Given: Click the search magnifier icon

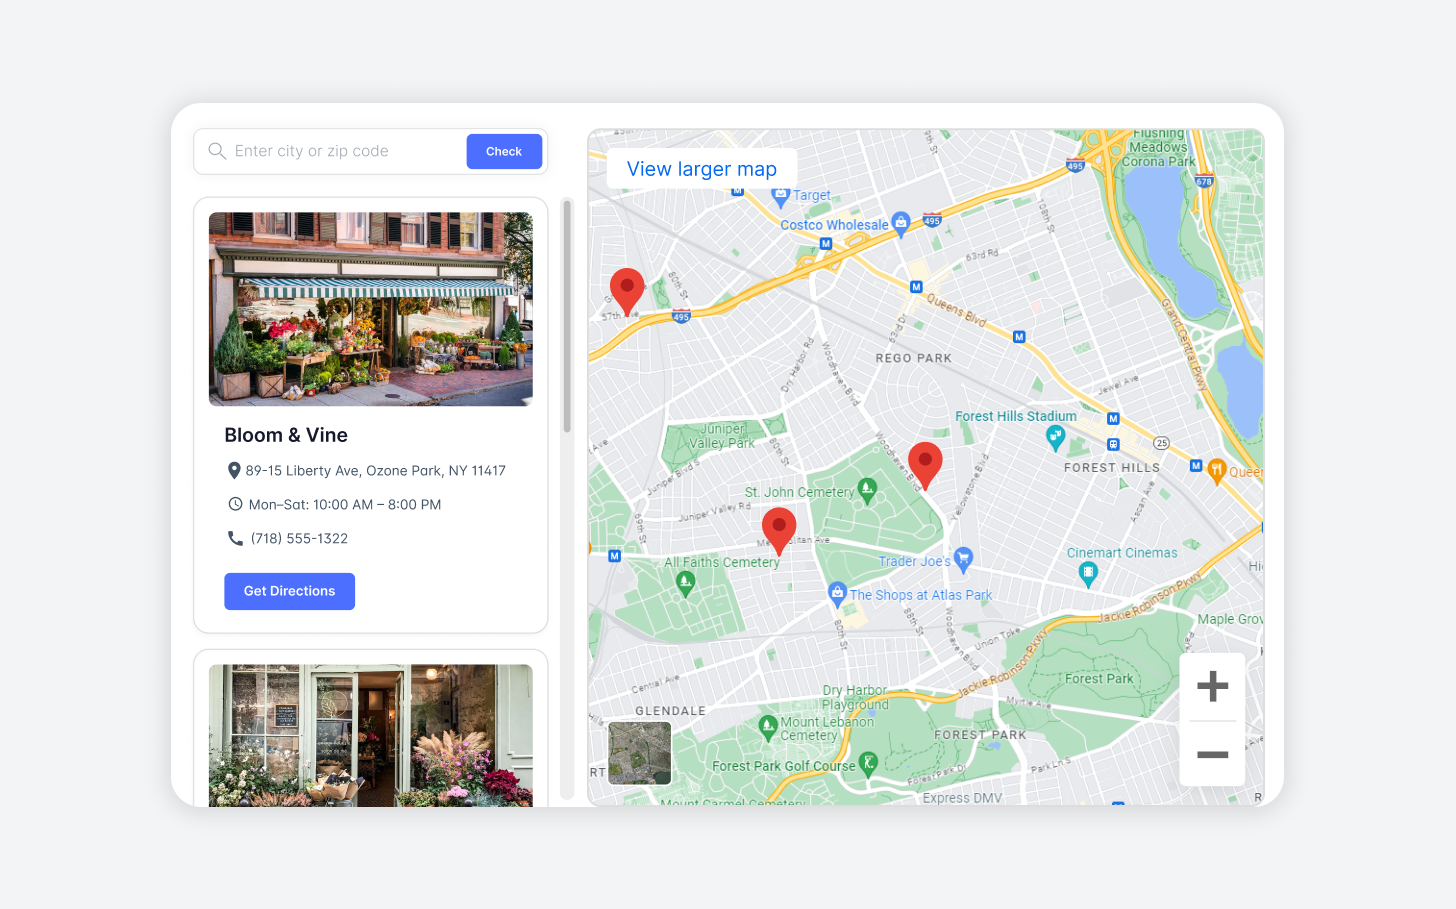Looking at the screenshot, I should click(x=217, y=151).
